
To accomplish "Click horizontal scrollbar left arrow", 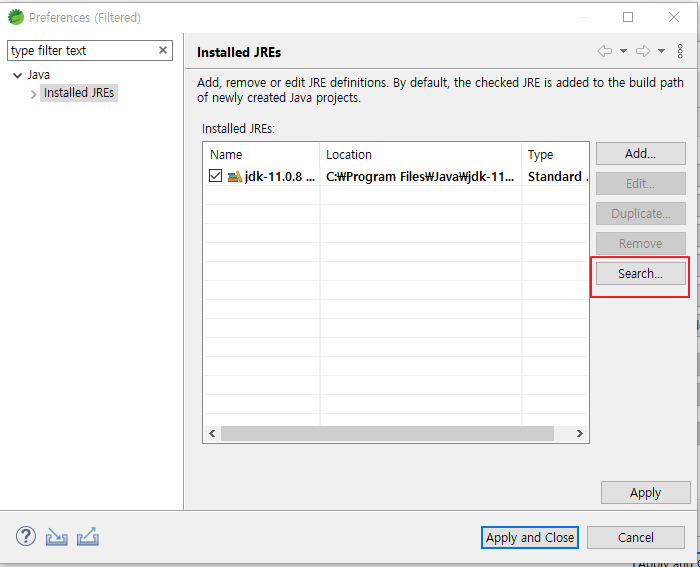I will (212, 434).
